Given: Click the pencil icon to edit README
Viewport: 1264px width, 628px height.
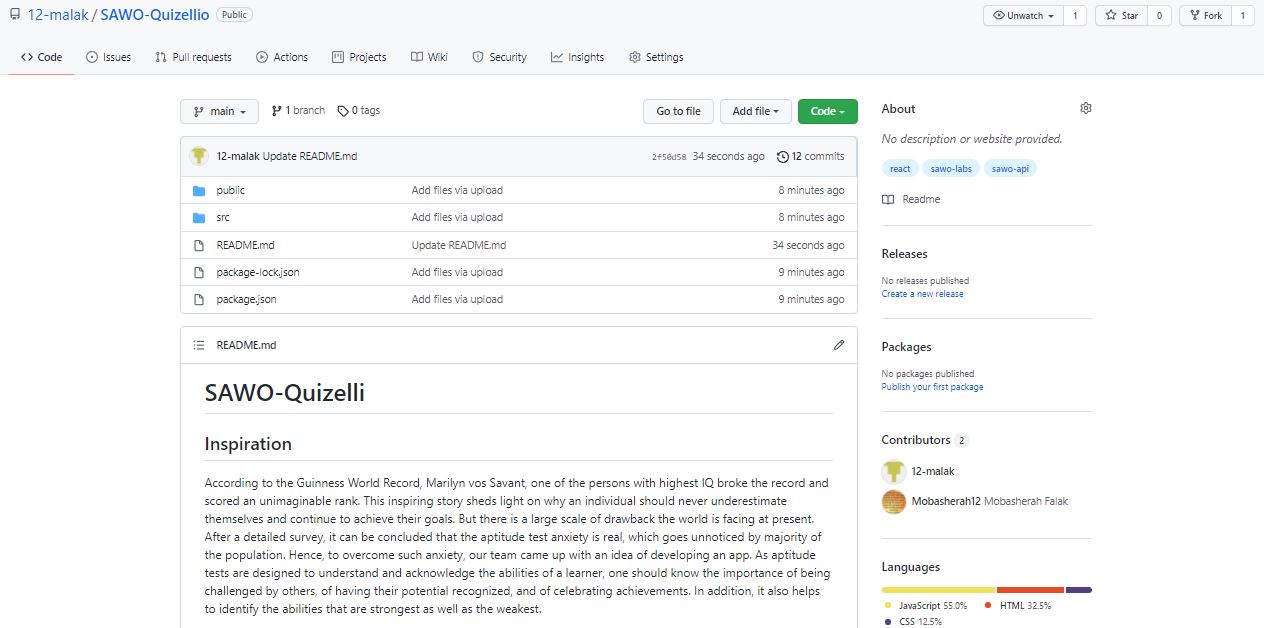Looking at the screenshot, I should (x=838, y=345).
